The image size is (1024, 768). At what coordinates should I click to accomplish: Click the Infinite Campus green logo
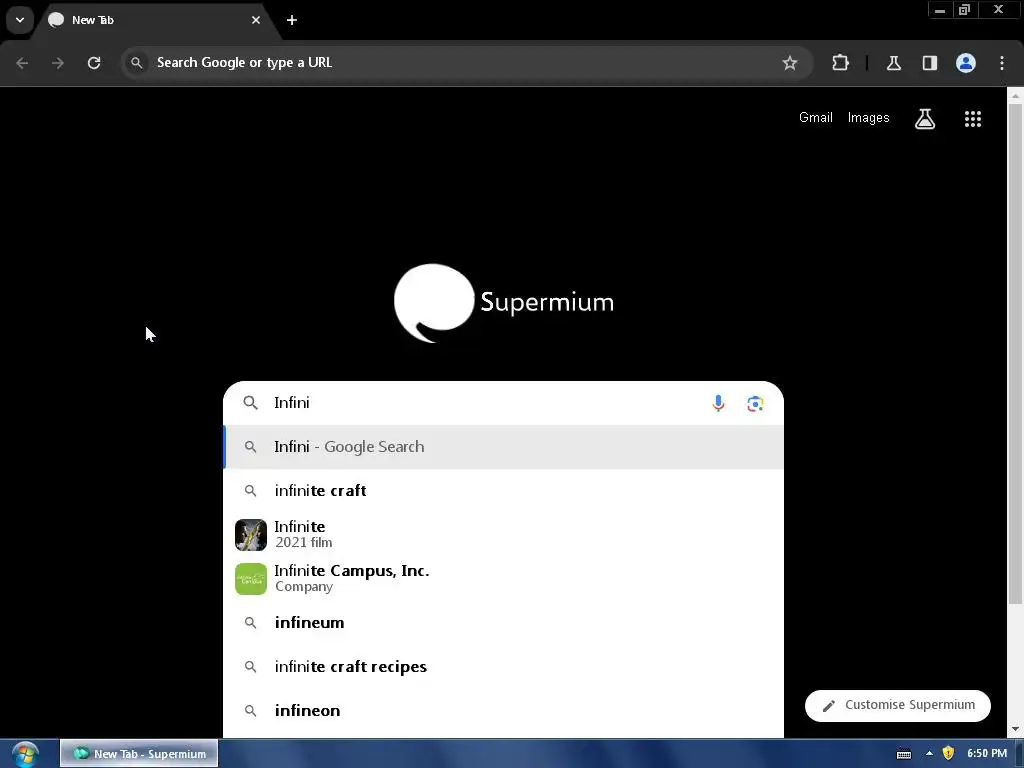(x=251, y=579)
